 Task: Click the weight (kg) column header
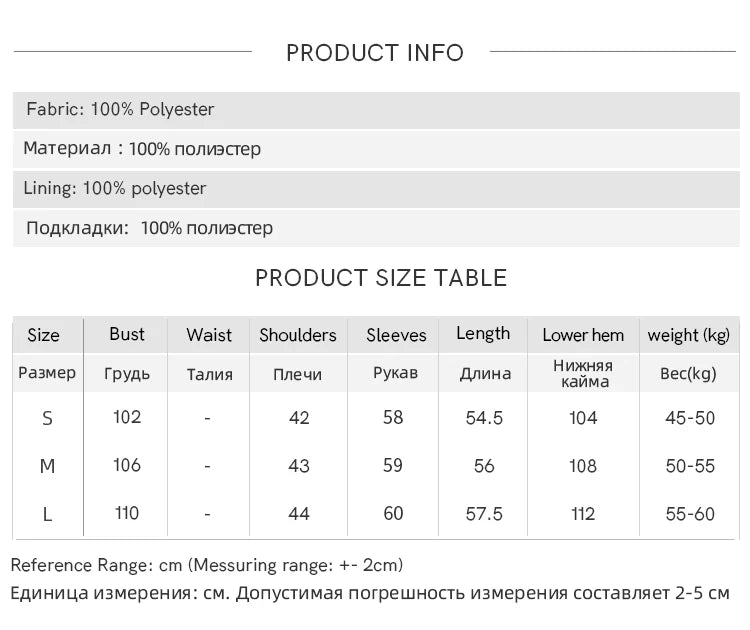689,335
